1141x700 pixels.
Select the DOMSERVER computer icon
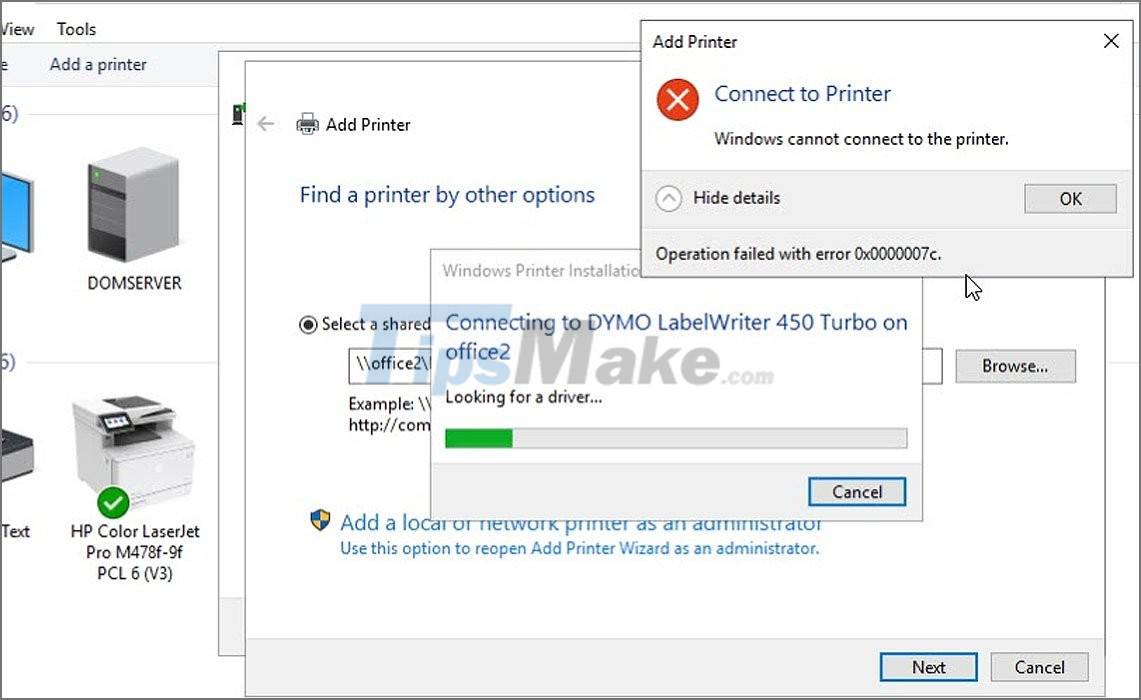pyautogui.click(x=133, y=205)
